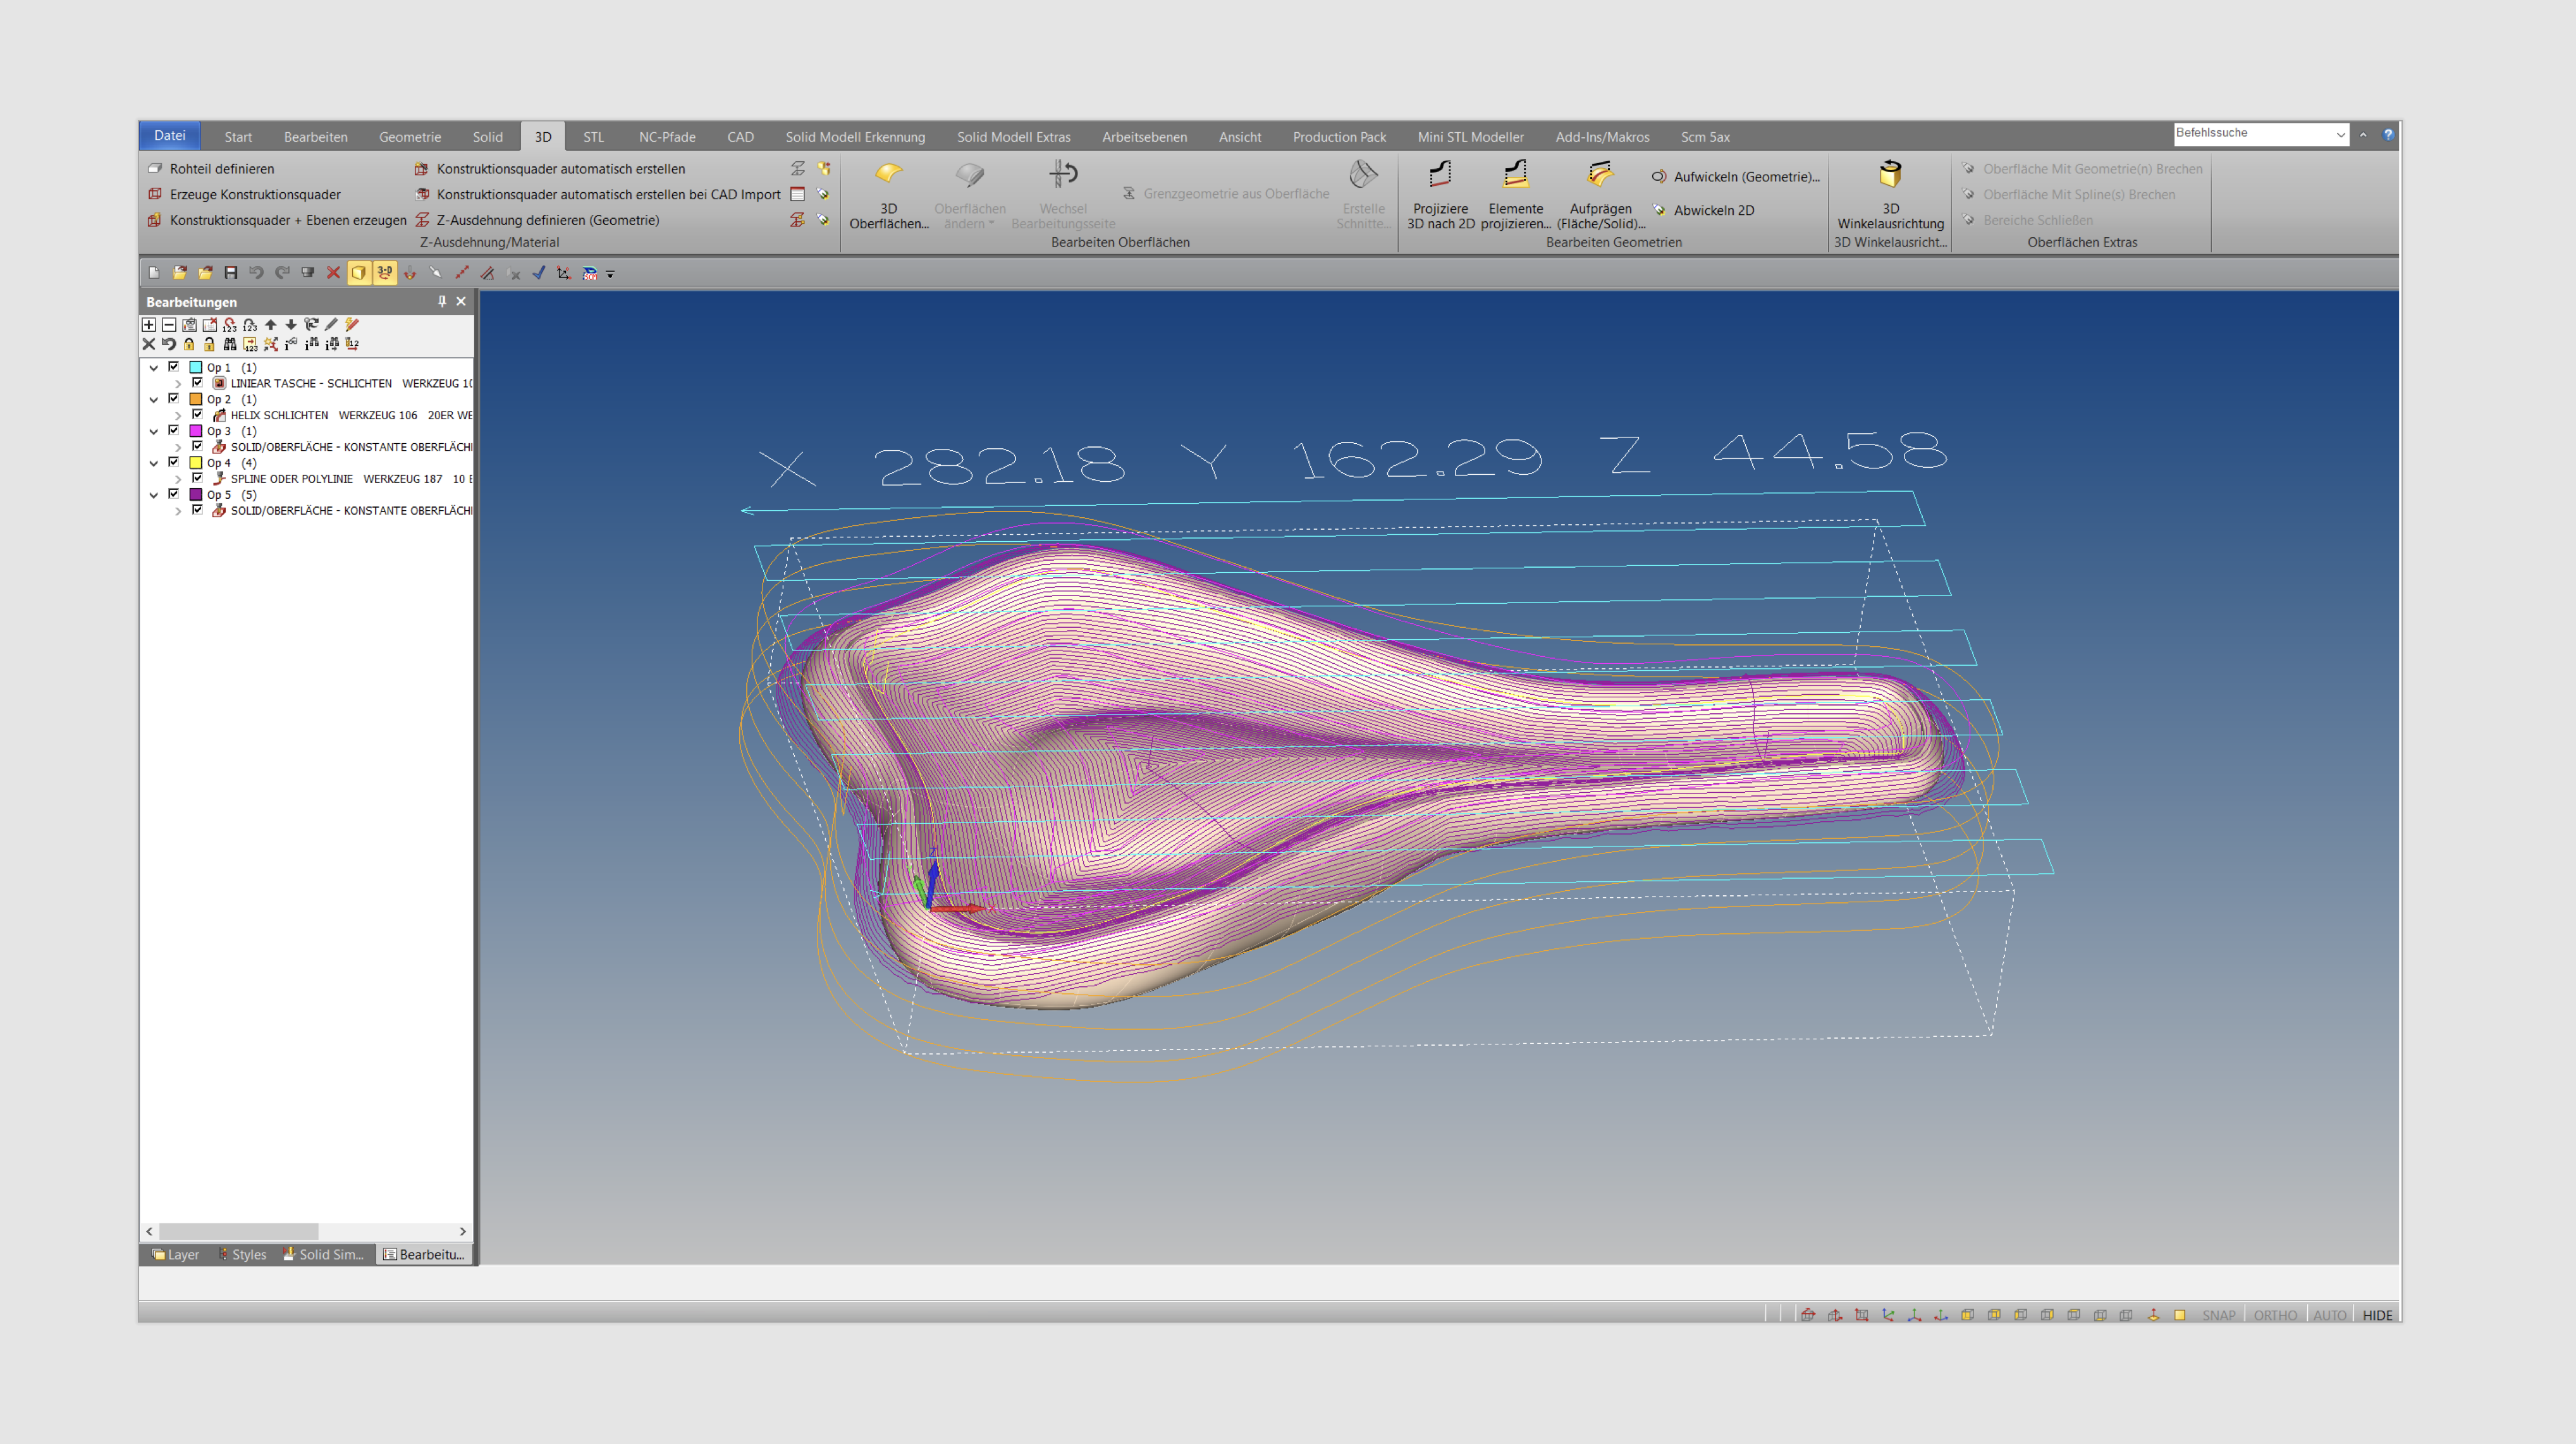
Task: Open the Layer panel tab
Action: [x=176, y=1254]
